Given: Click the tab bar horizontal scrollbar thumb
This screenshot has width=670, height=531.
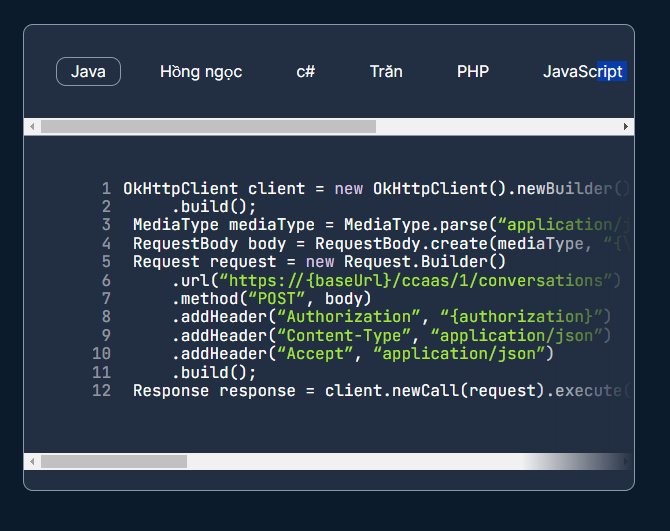Looking at the screenshot, I should pos(208,127).
